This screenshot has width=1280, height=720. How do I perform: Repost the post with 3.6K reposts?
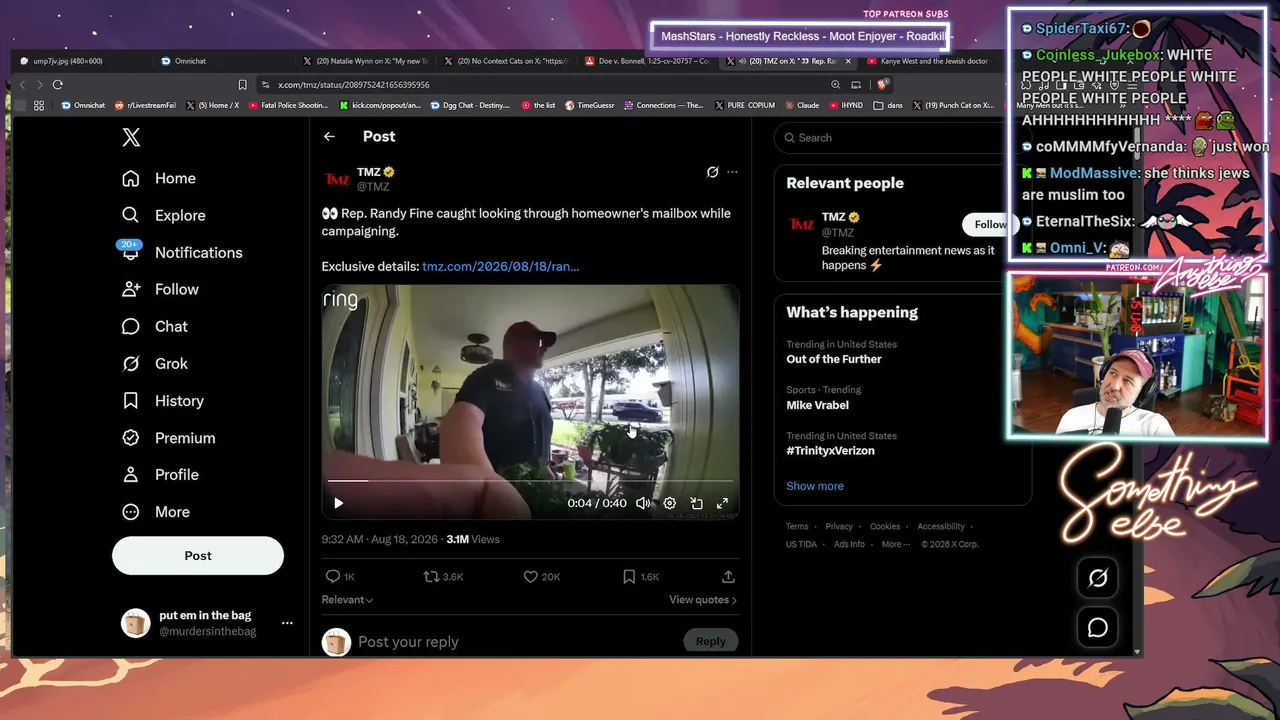pyautogui.click(x=443, y=576)
